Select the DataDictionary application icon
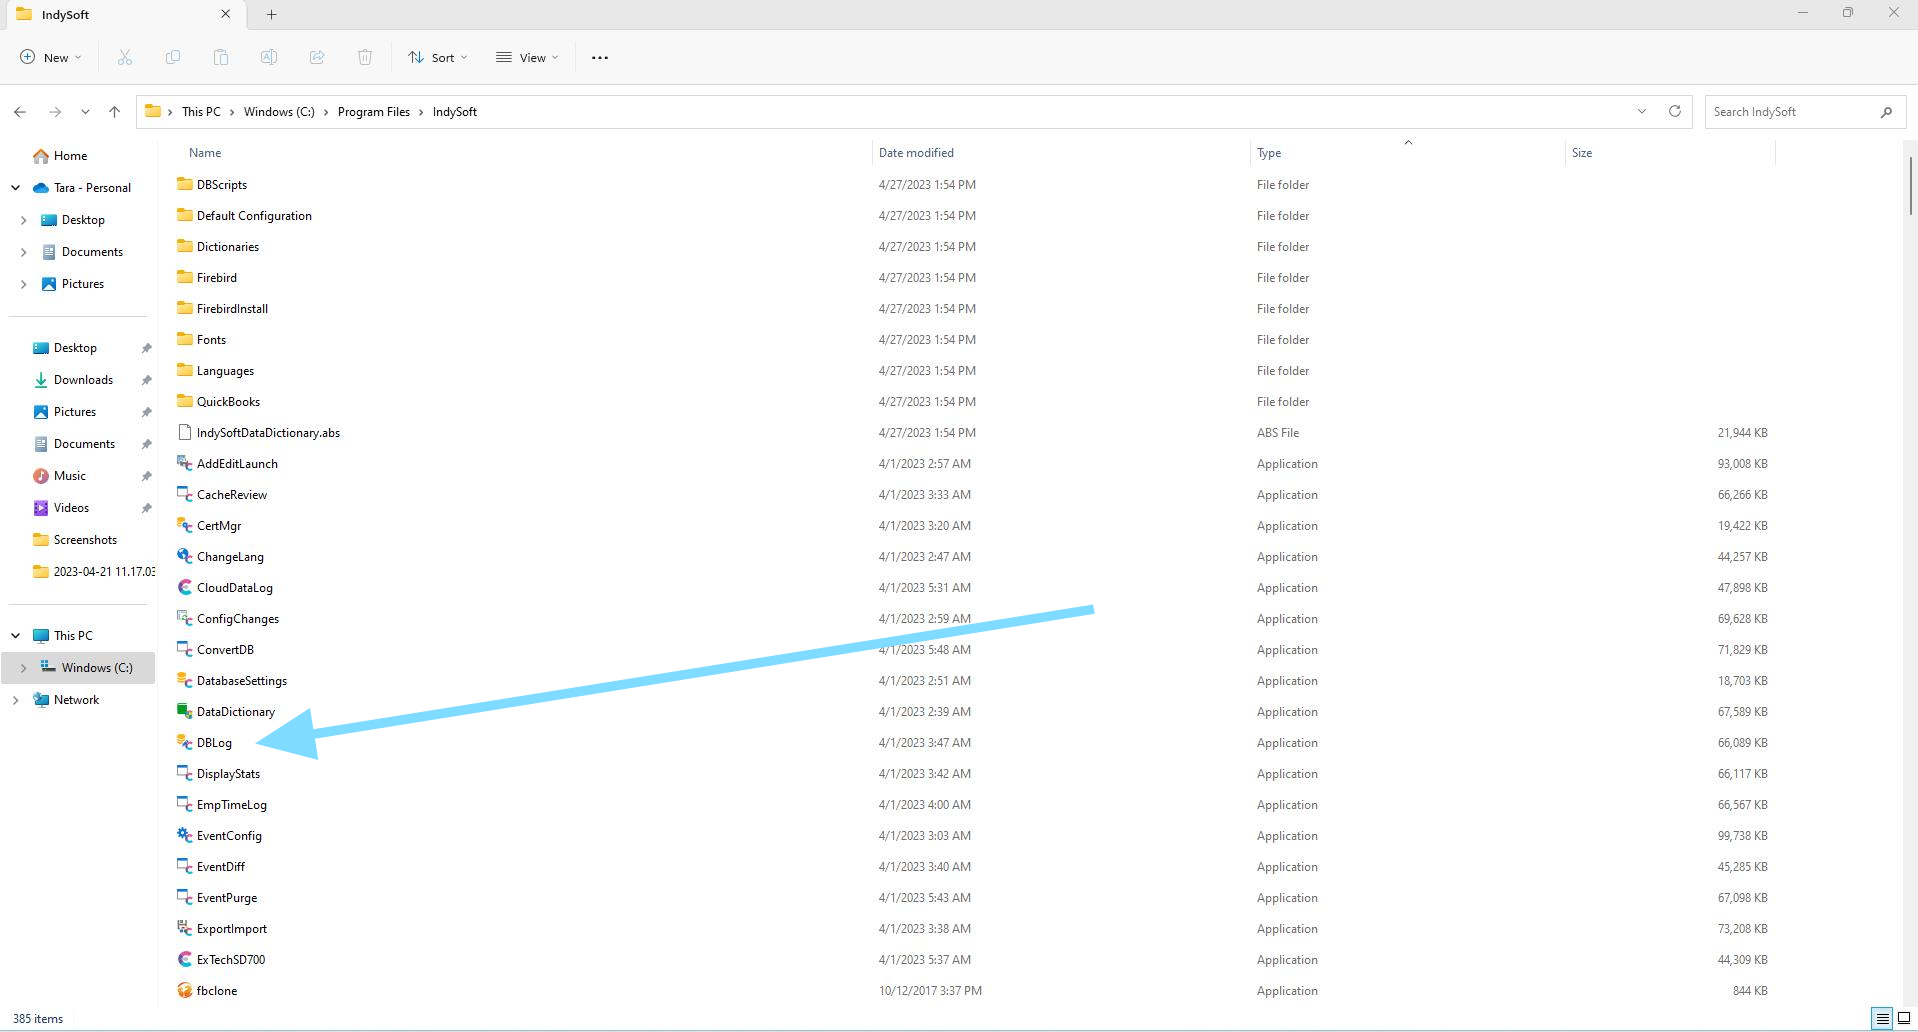1918x1032 pixels. [x=184, y=711]
